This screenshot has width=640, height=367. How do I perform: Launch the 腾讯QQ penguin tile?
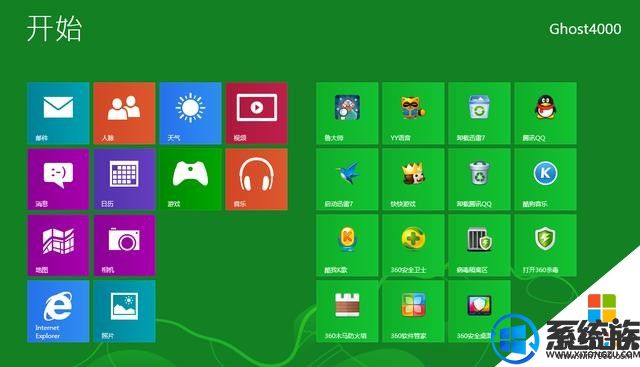[545, 113]
